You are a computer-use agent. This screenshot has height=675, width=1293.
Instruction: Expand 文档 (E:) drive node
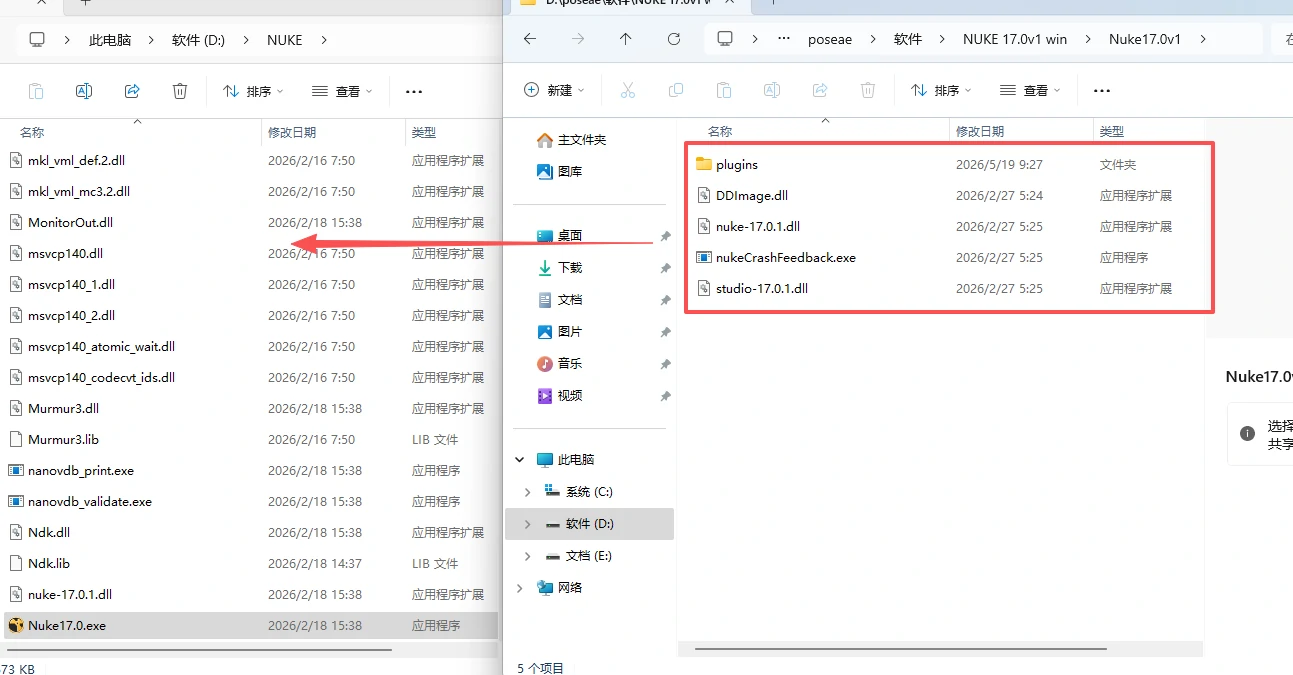point(528,555)
